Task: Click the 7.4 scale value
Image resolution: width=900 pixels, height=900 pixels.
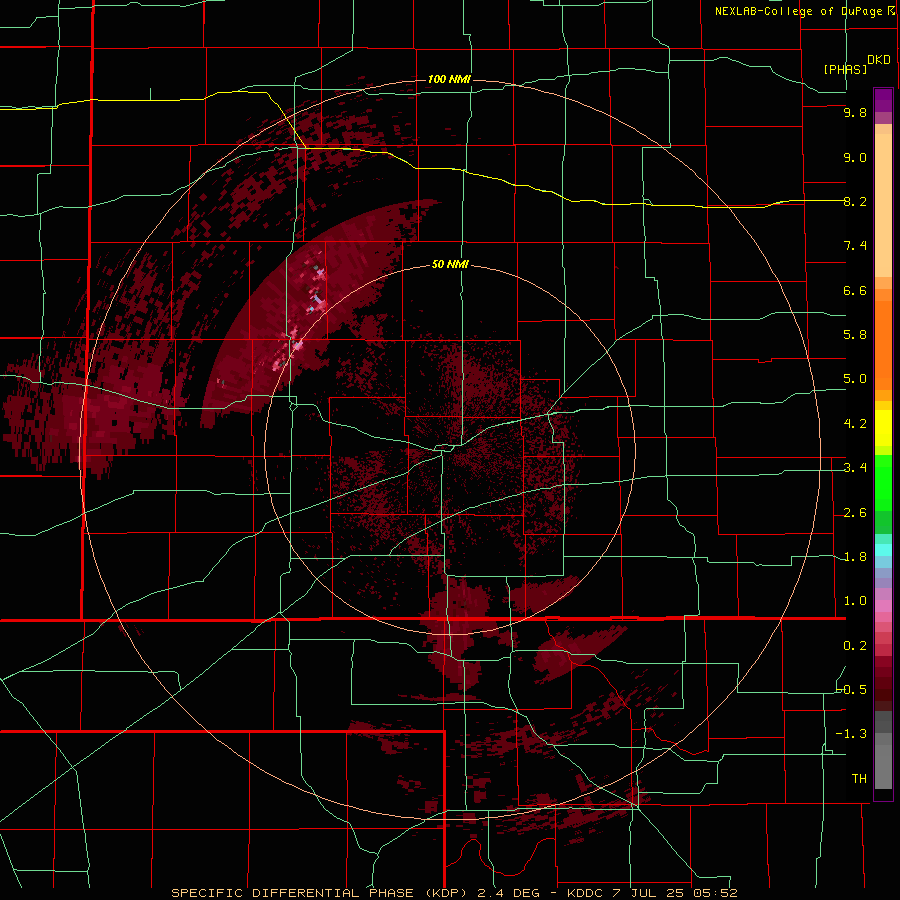Action: tap(855, 246)
